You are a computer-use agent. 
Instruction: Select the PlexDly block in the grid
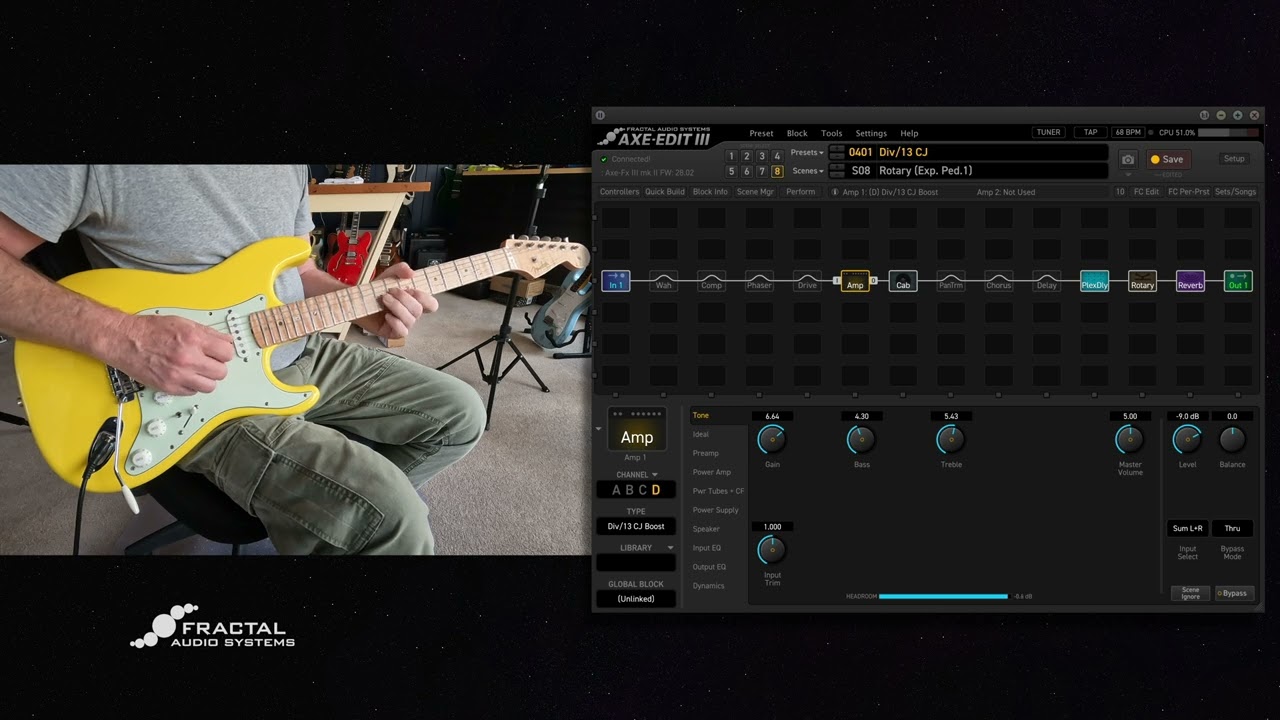[x=1095, y=281]
